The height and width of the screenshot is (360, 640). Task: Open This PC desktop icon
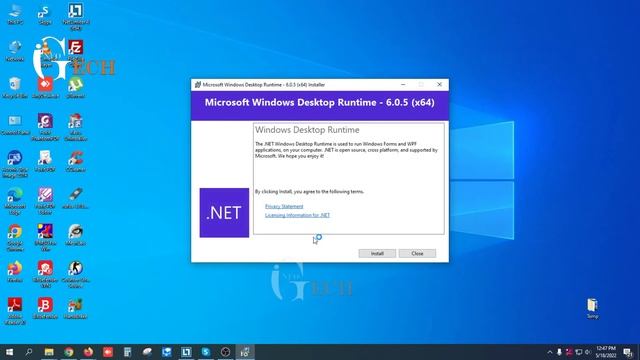15,15
